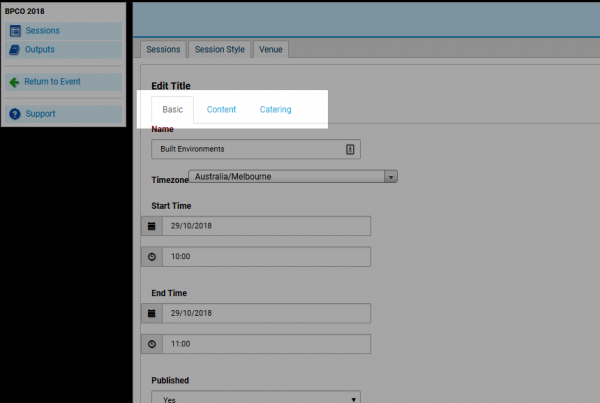This screenshot has width=600, height=403.
Task: Click the Start Time calendar icon
Action: point(152,226)
